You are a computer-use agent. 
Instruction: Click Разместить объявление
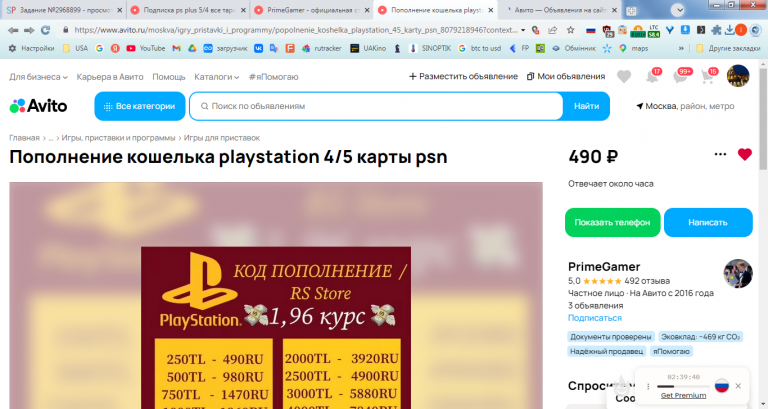[x=463, y=76]
